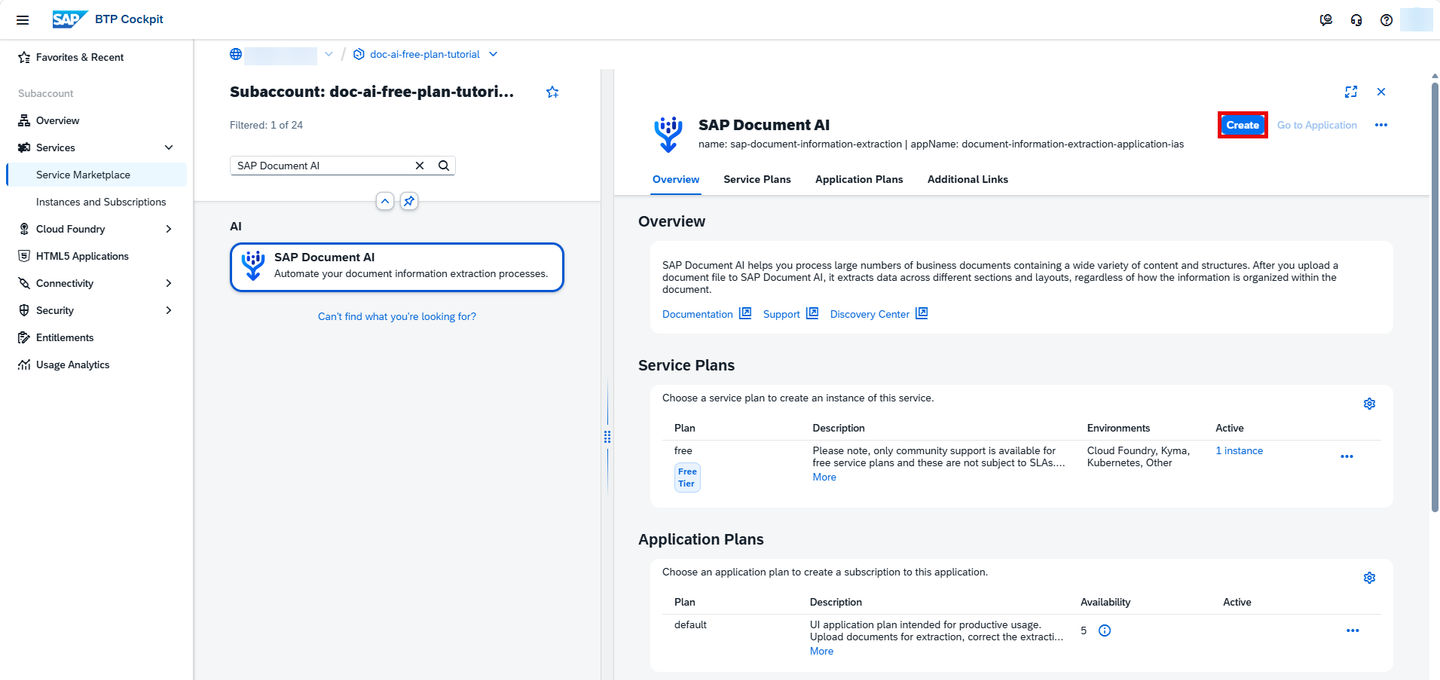1440x680 pixels.
Task: Open the overflow menu next to Go to Application
Action: (1381, 125)
